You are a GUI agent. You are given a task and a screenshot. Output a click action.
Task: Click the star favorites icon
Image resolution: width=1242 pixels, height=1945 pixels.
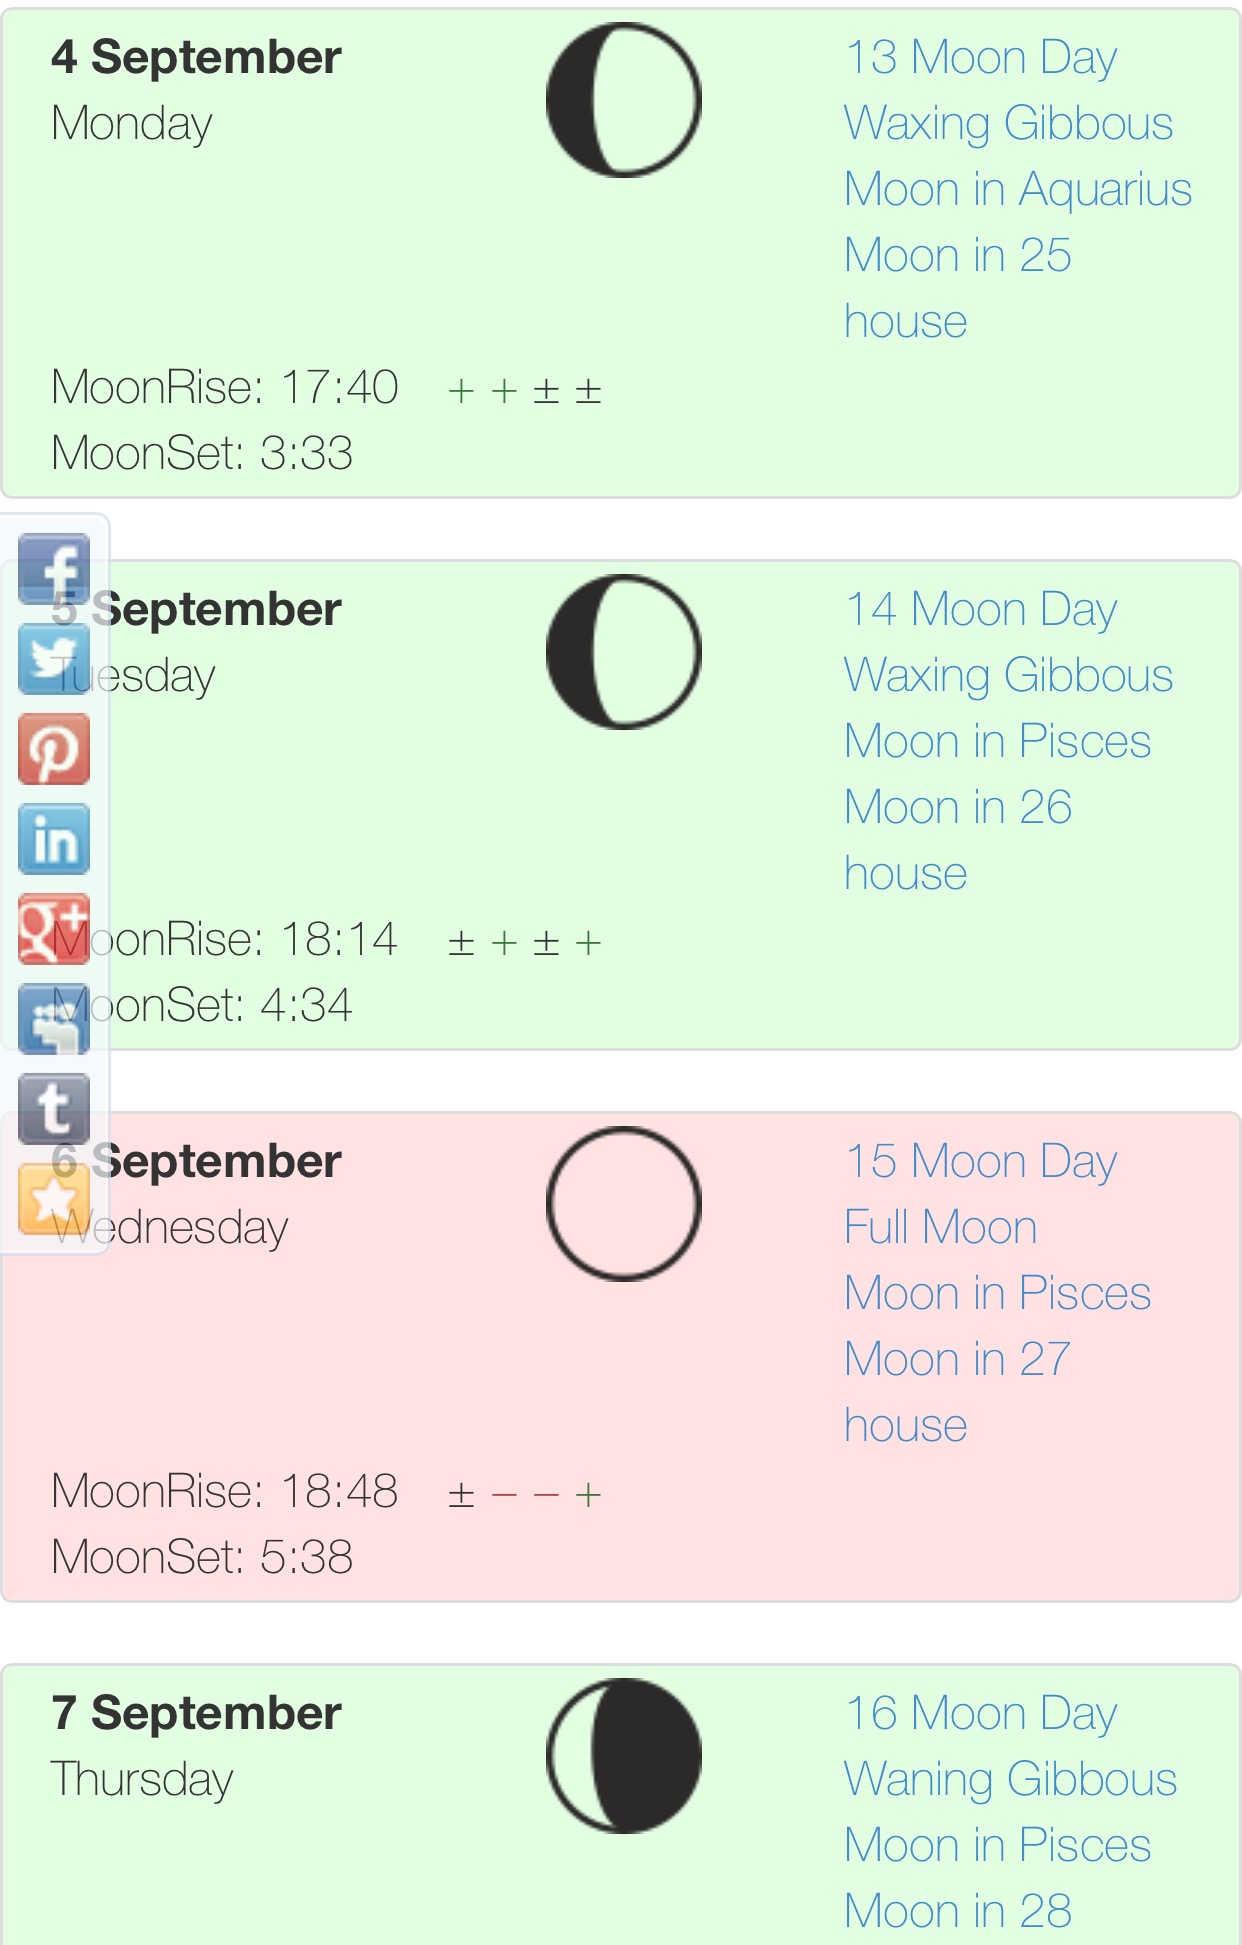coord(54,1199)
